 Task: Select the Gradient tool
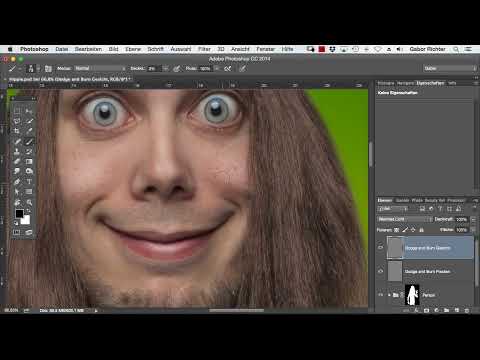29,161
